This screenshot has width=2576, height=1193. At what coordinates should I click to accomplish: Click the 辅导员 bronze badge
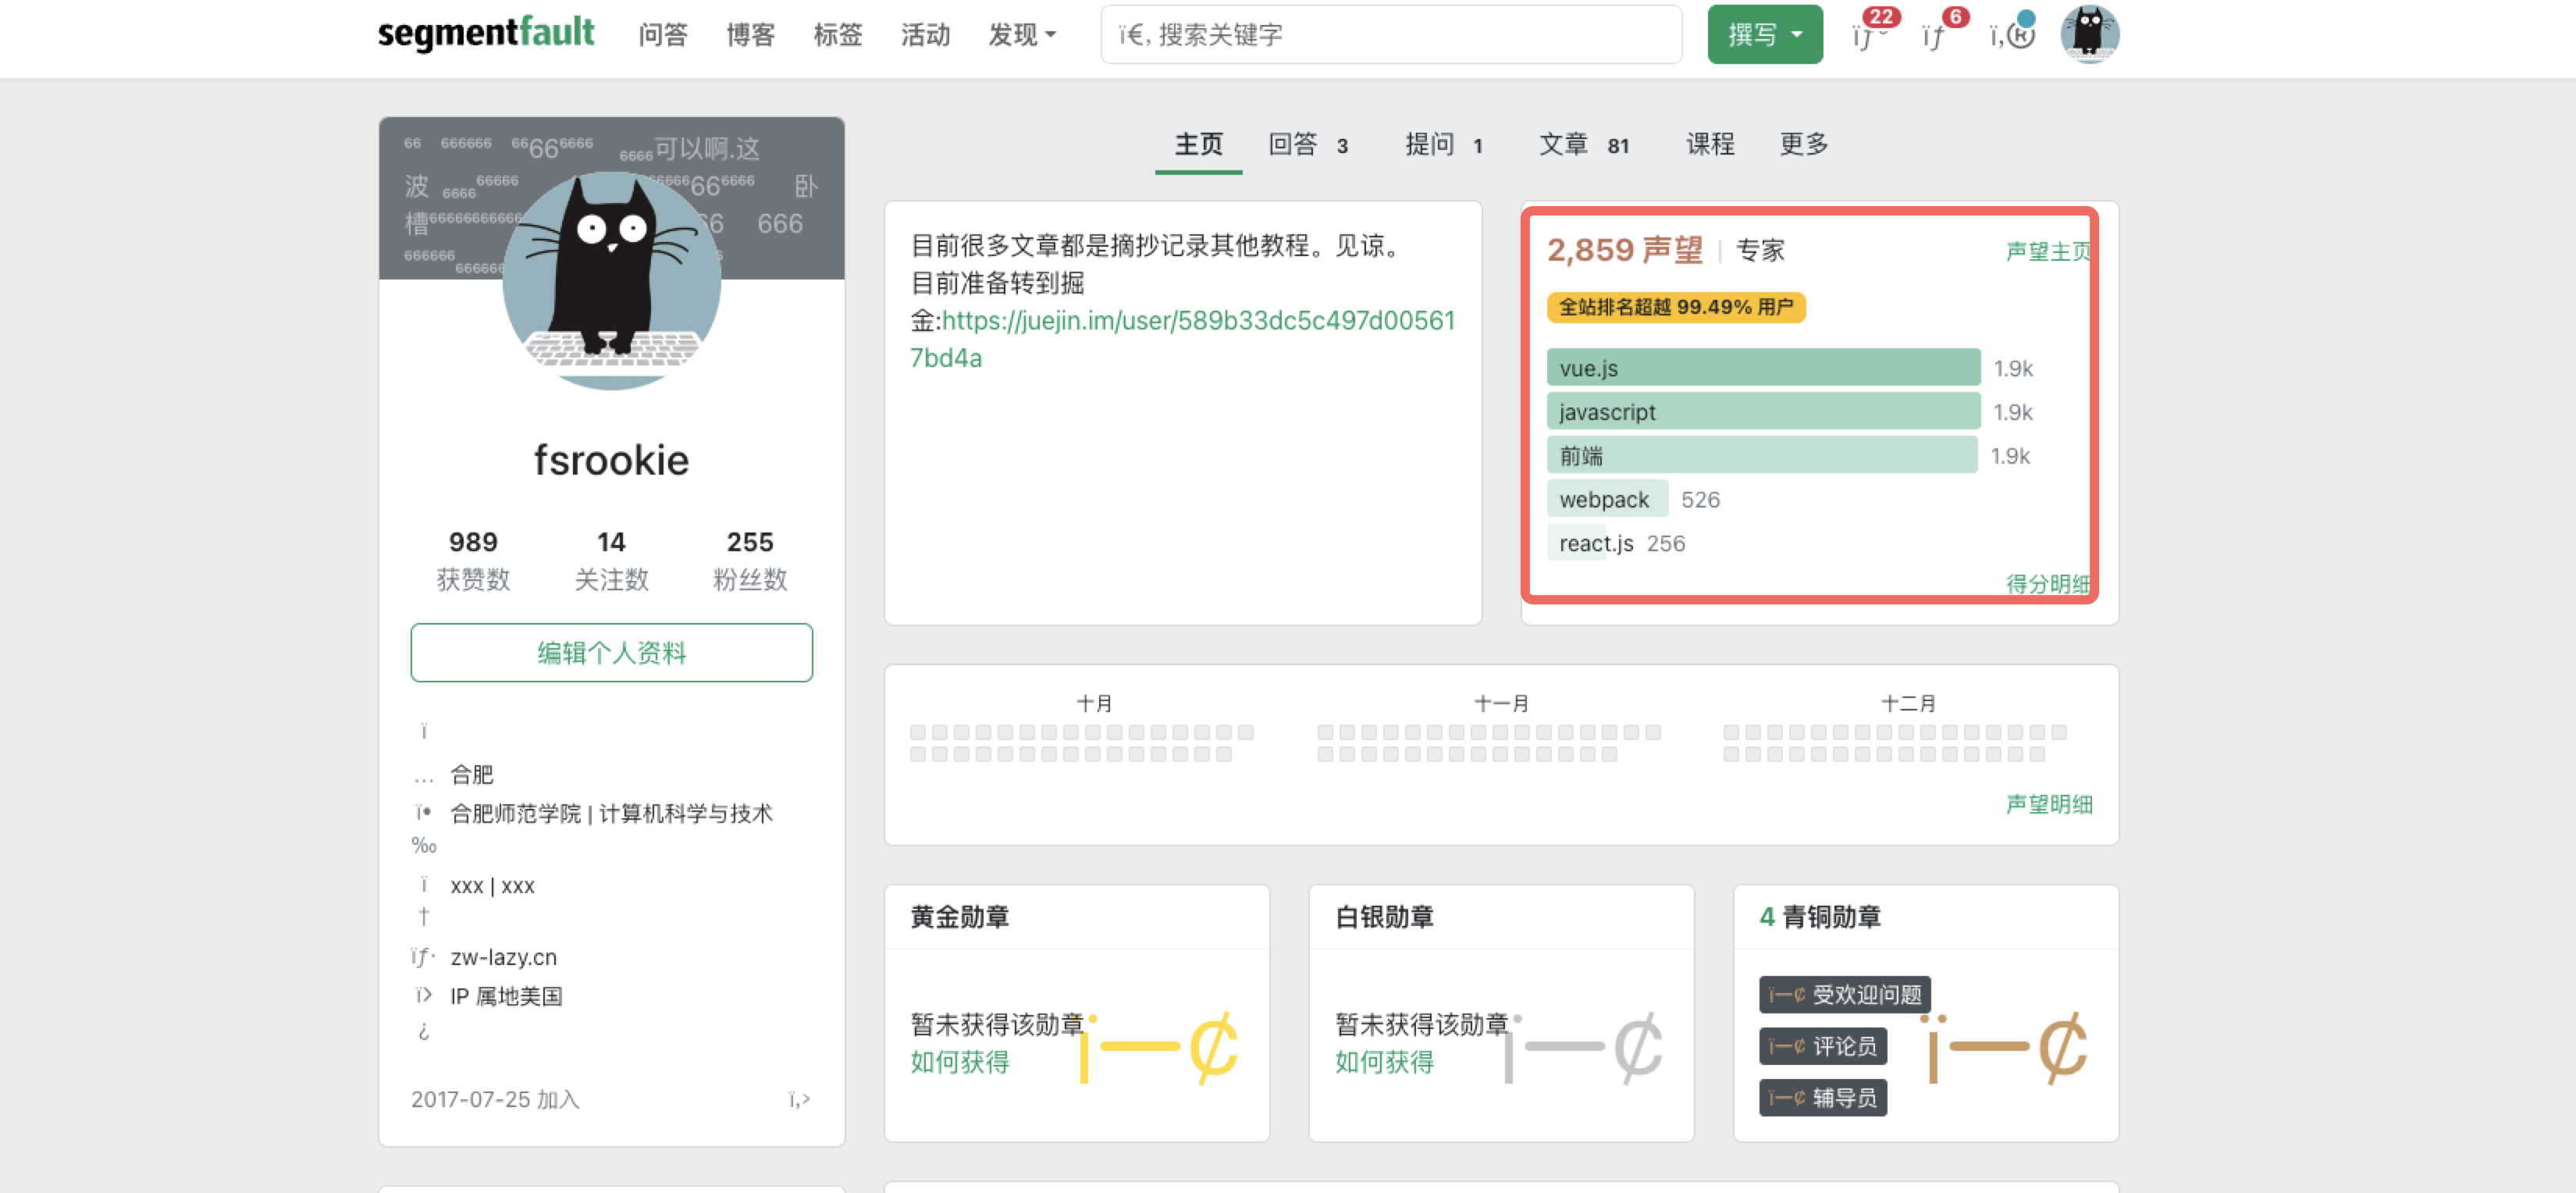[x=1822, y=1098]
